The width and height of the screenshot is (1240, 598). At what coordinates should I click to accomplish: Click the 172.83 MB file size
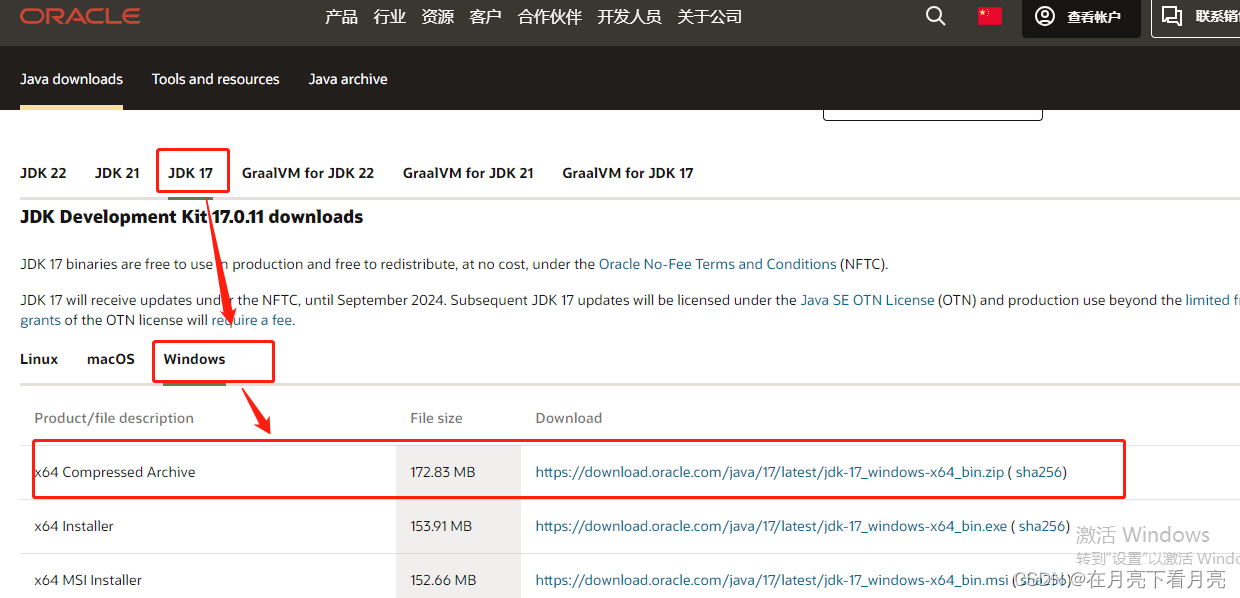[443, 472]
